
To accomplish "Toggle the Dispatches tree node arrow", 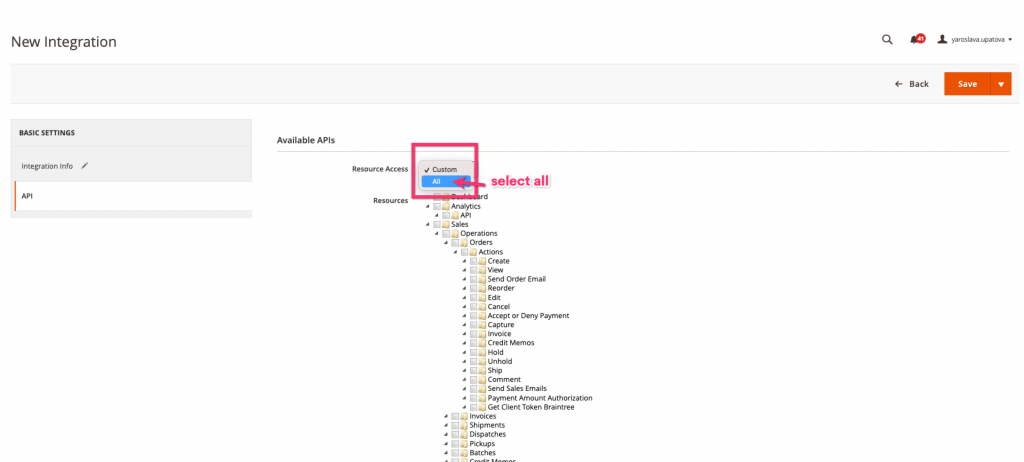I will [x=446, y=435].
